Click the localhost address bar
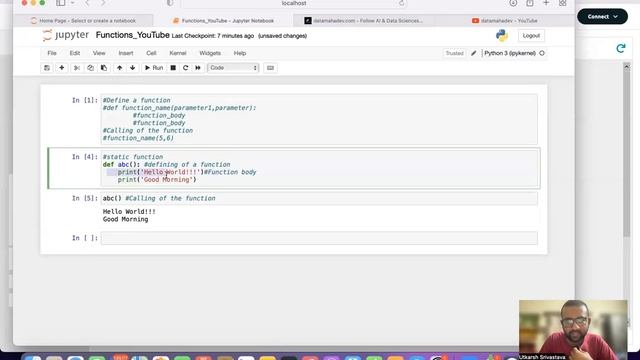 [x=294, y=3]
